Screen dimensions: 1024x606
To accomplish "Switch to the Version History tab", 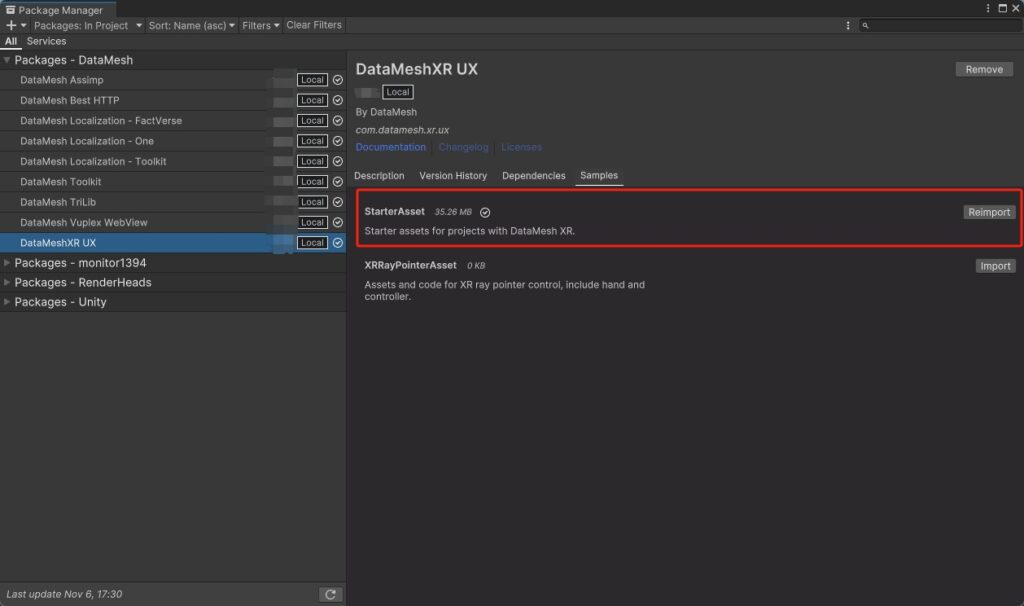I will pos(453,176).
